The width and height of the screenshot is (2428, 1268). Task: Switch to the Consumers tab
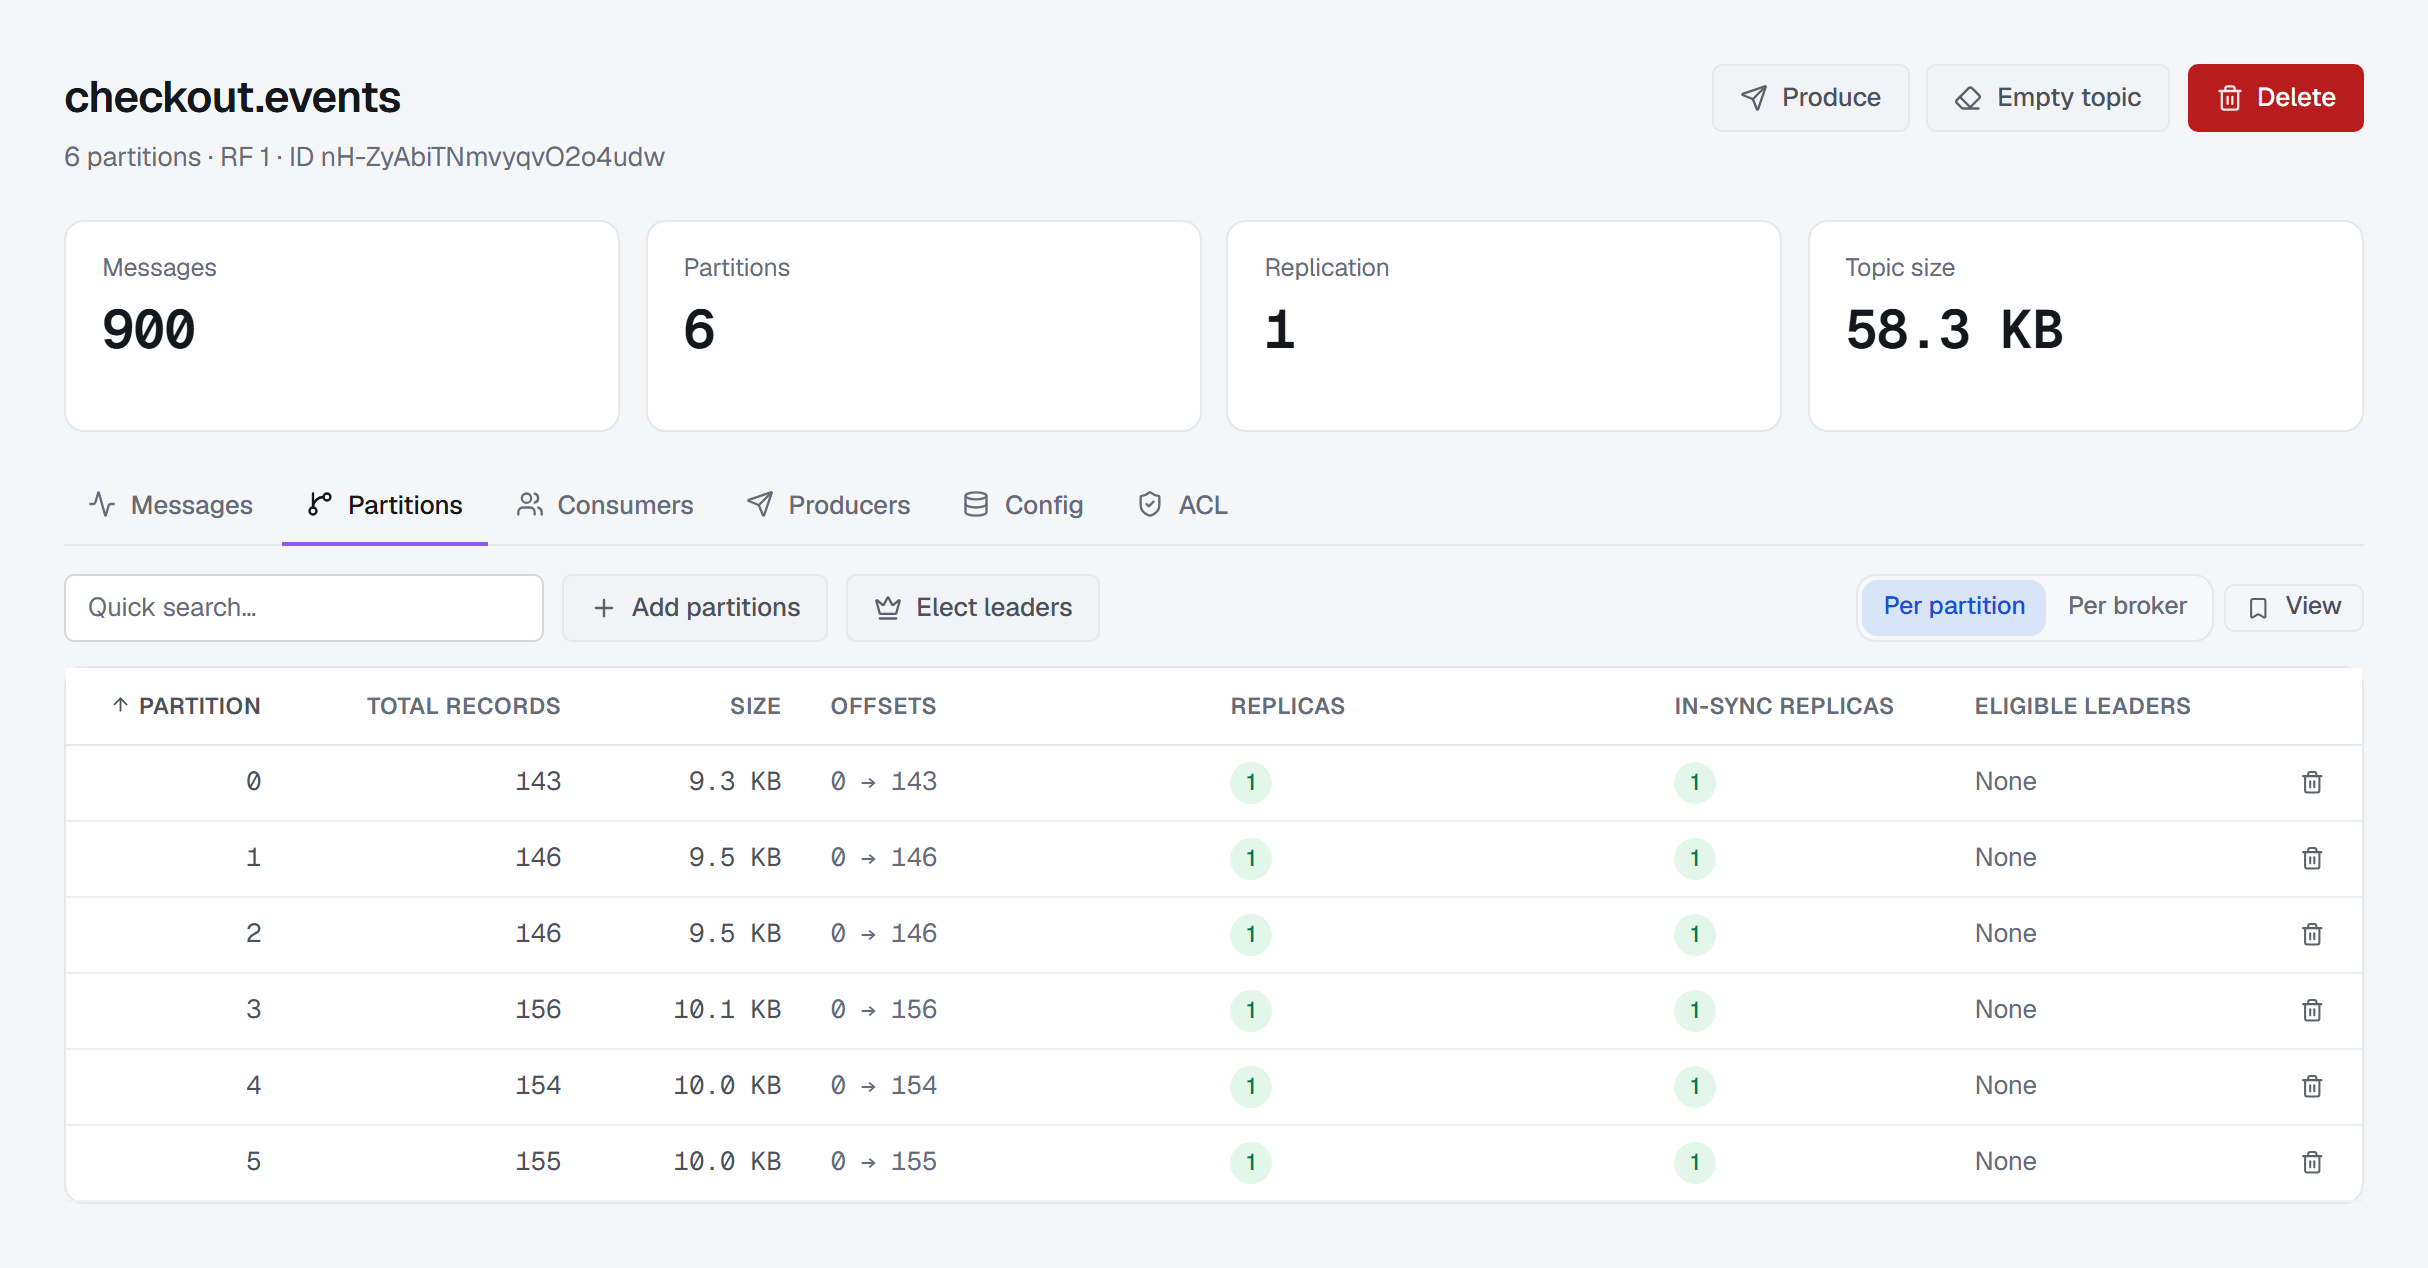604,505
